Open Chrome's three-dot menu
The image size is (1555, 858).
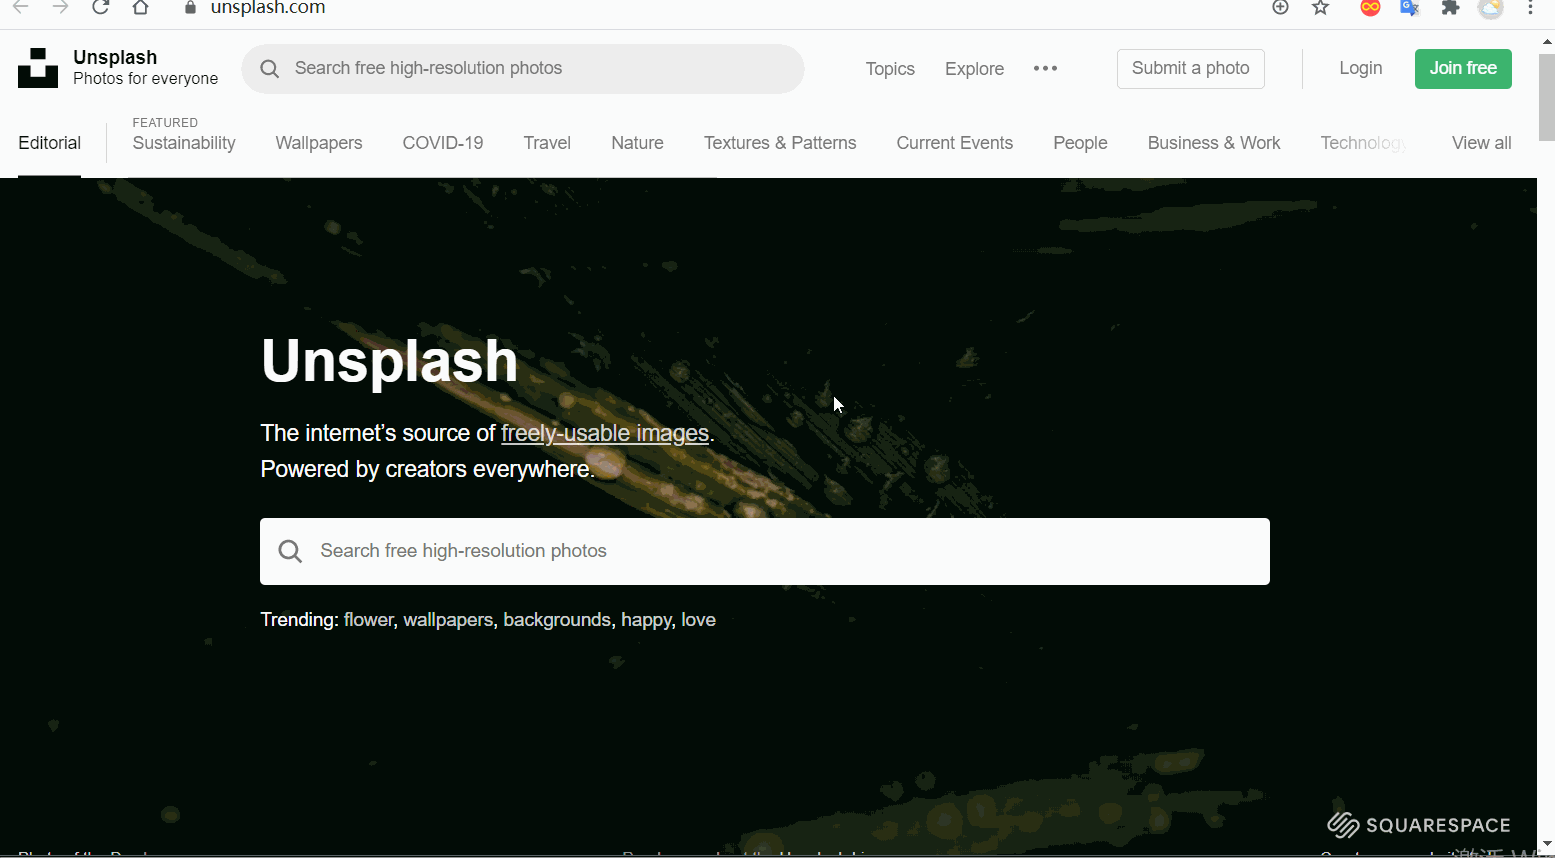coord(1531,8)
